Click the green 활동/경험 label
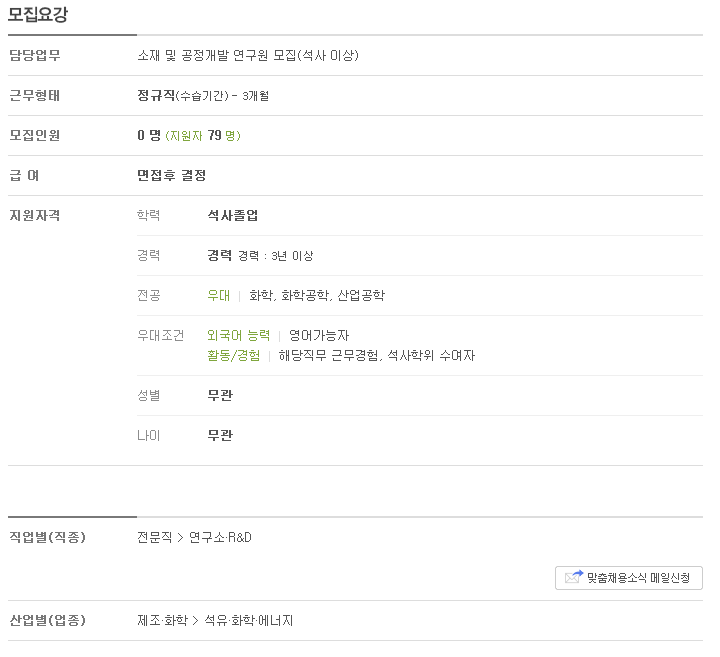The height and width of the screenshot is (657, 720). (233, 355)
